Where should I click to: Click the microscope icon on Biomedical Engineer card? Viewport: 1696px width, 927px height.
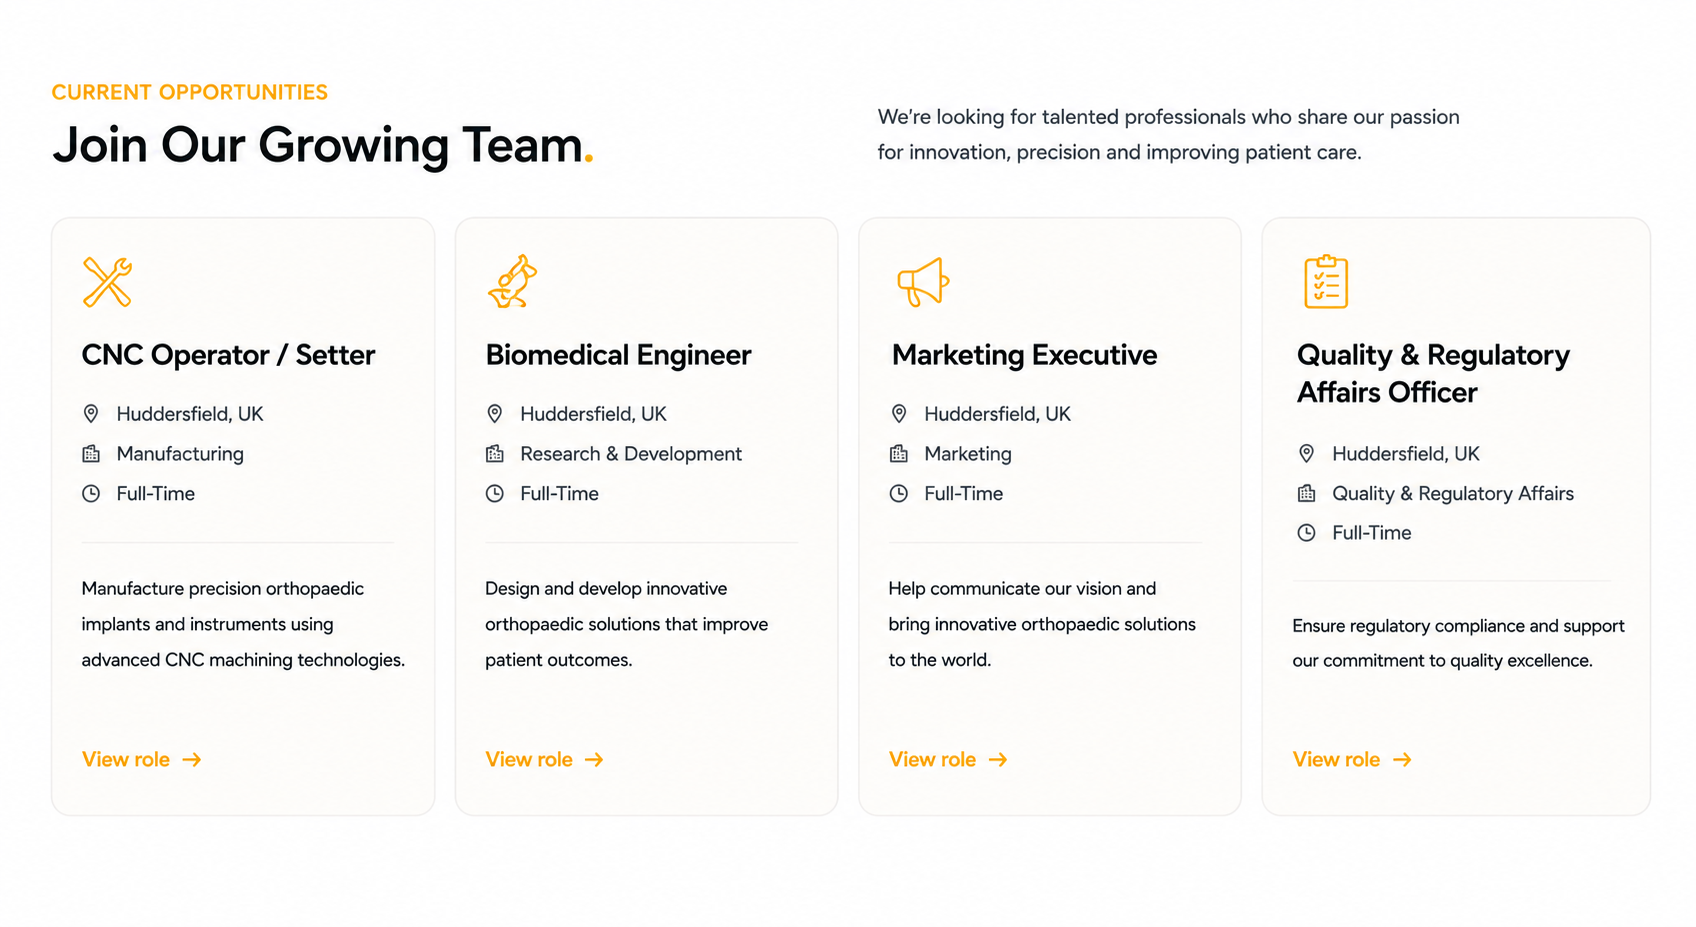pyautogui.click(x=512, y=282)
